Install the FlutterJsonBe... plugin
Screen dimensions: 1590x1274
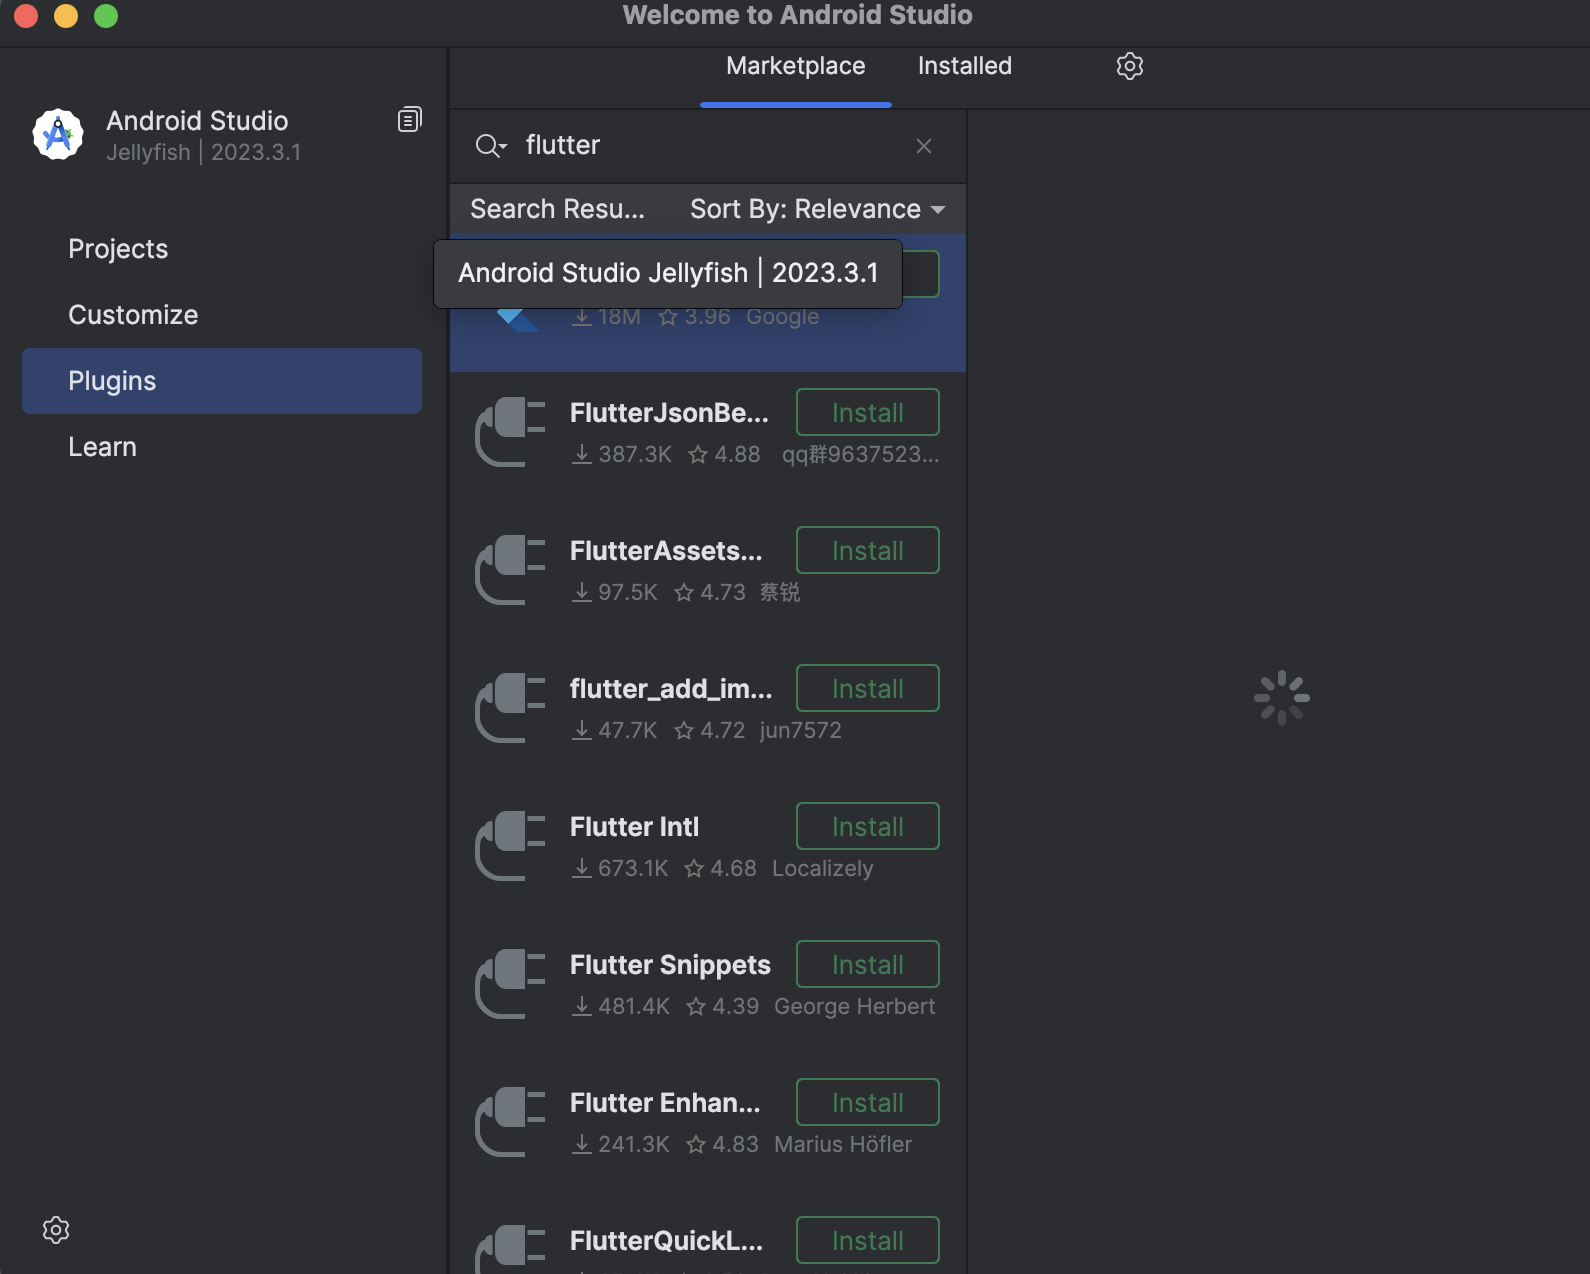[868, 412]
